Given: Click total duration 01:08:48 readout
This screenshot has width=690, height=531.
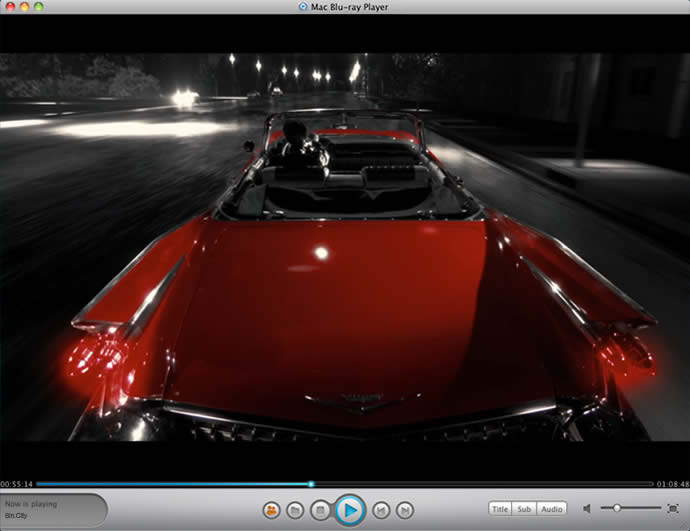Looking at the screenshot, I should [673, 484].
